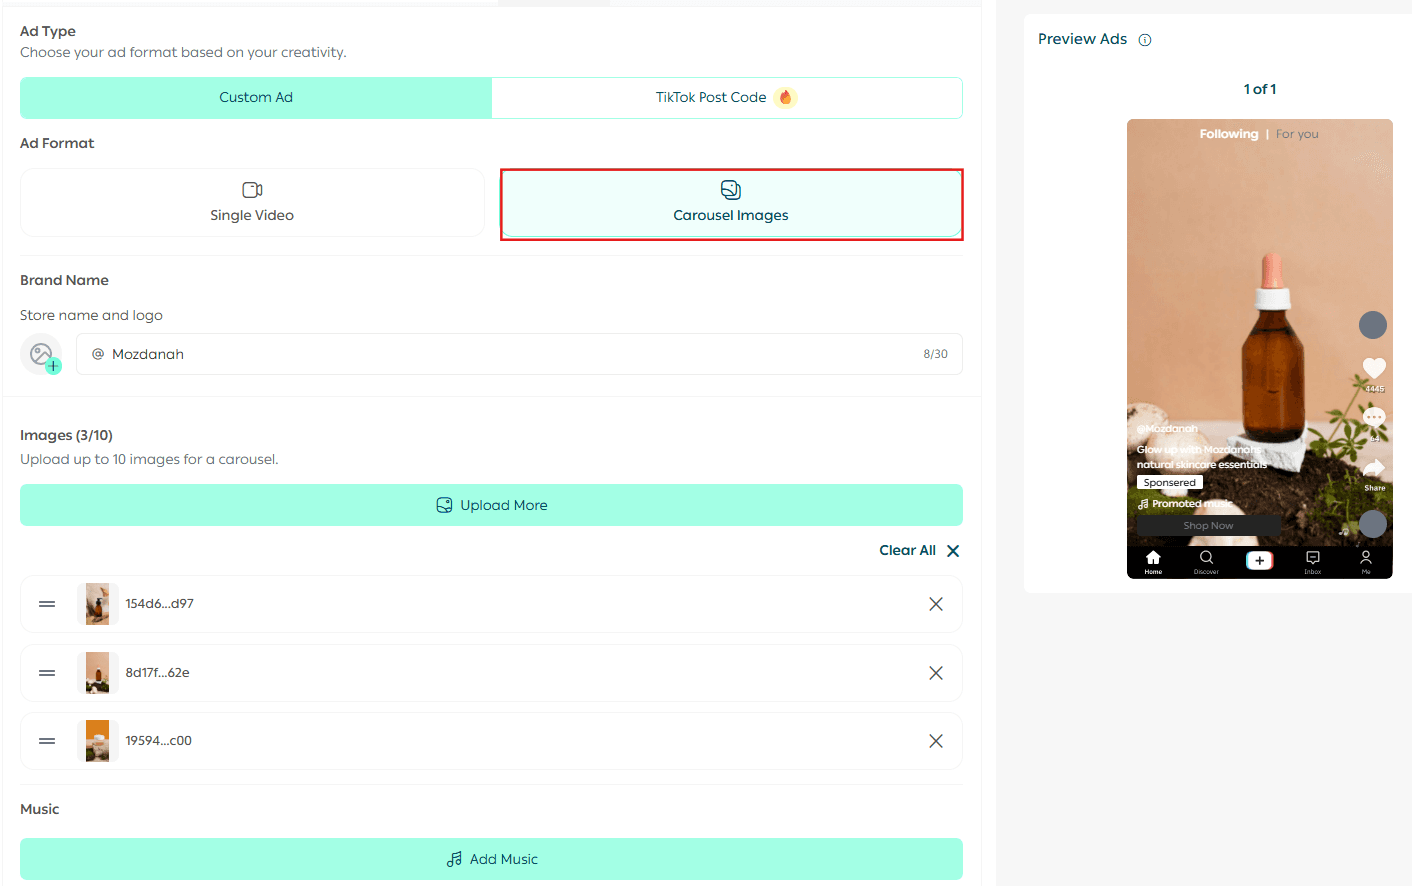Remove image 8d17f...62e from carousel
1412x886 pixels.
pyautogui.click(x=936, y=673)
